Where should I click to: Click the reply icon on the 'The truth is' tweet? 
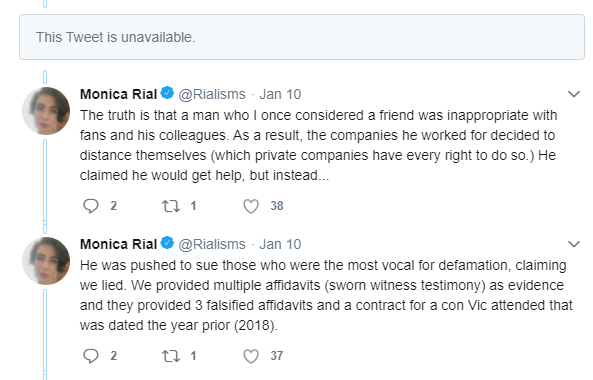coord(91,206)
